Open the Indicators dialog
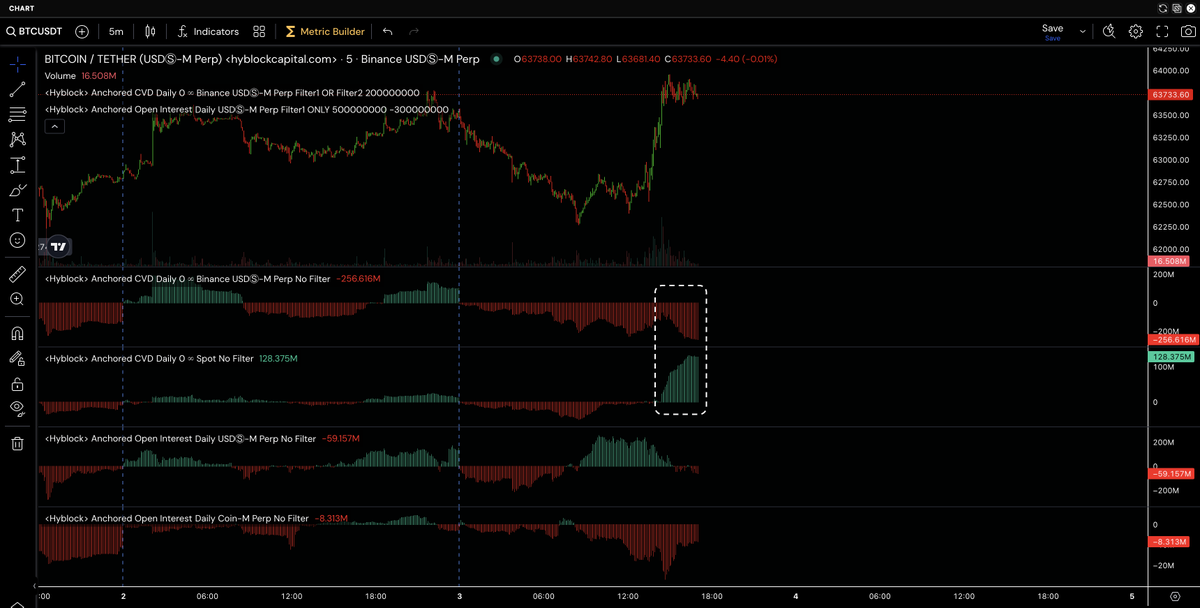1200x608 pixels. tap(208, 32)
